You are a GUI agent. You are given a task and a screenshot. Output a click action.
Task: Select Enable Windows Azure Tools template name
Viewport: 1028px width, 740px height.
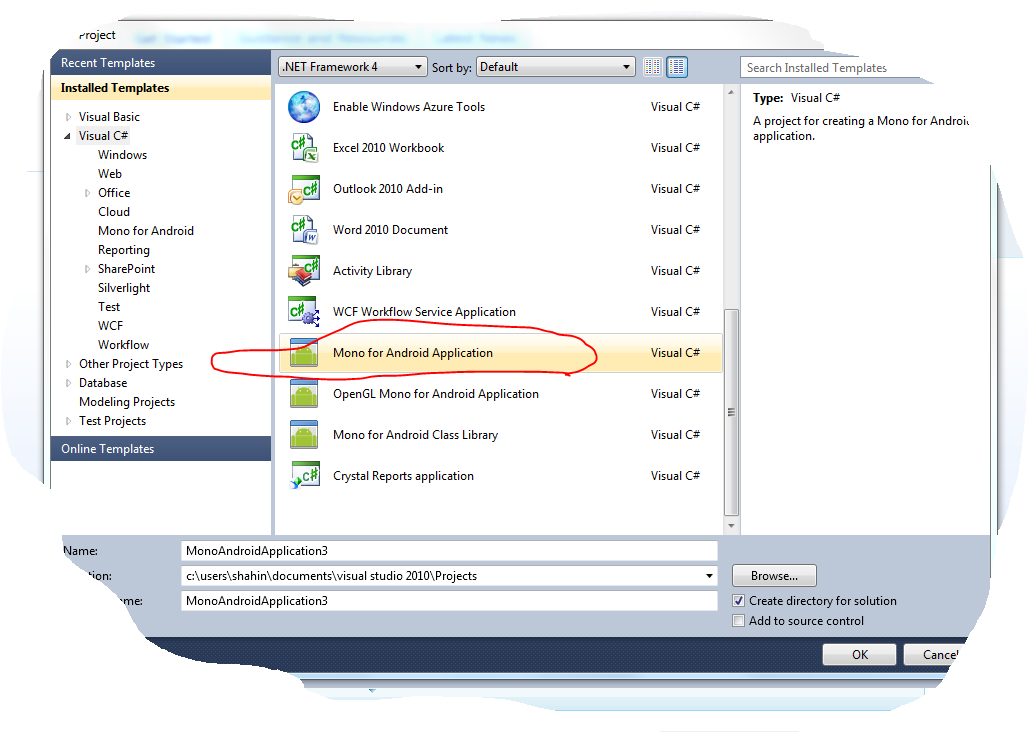tap(408, 107)
